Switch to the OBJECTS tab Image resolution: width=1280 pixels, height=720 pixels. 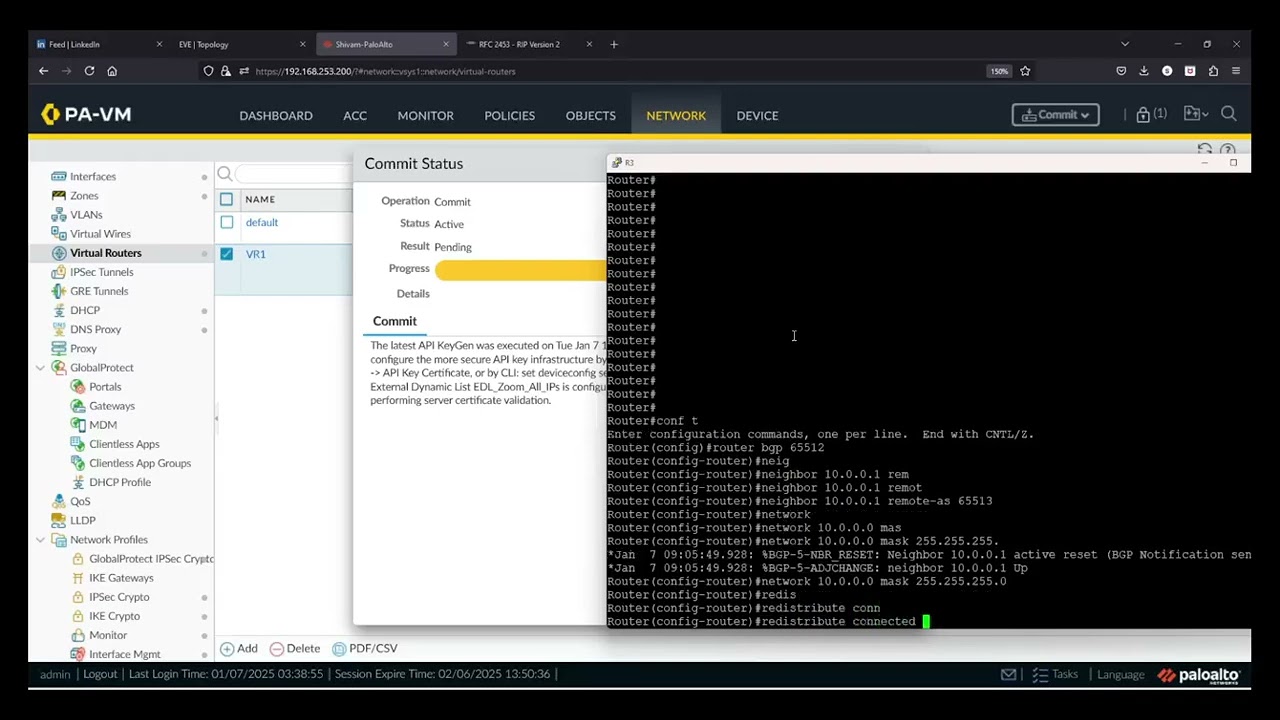click(590, 115)
